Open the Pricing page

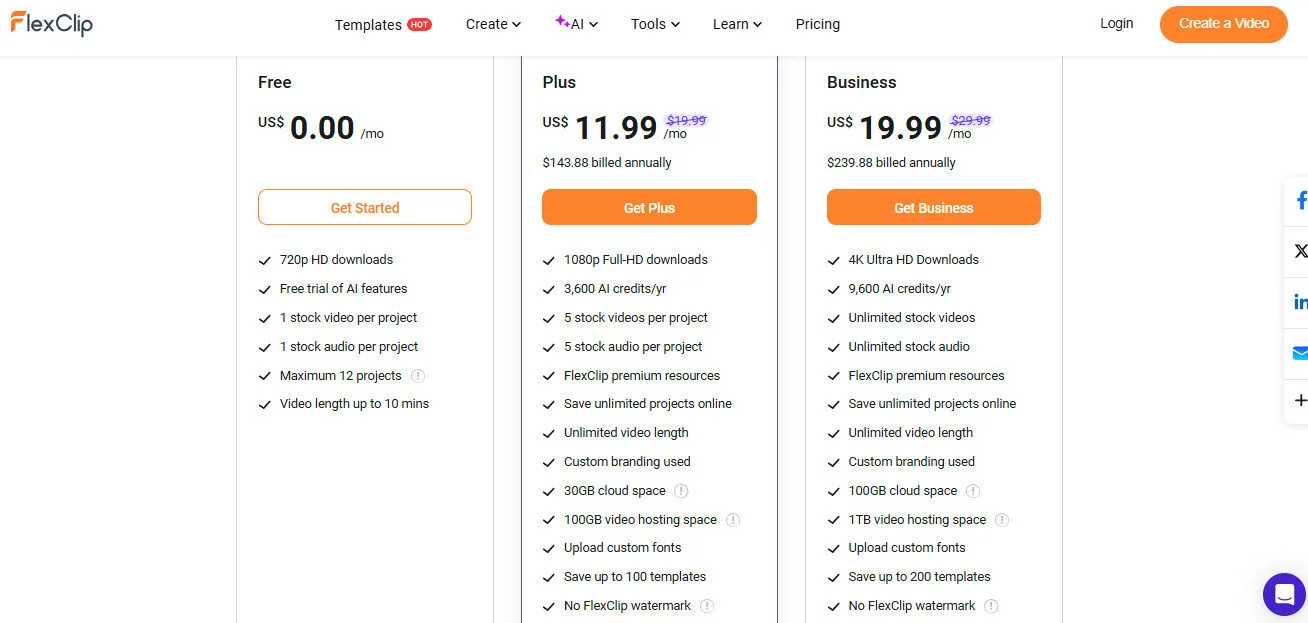tap(818, 23)
